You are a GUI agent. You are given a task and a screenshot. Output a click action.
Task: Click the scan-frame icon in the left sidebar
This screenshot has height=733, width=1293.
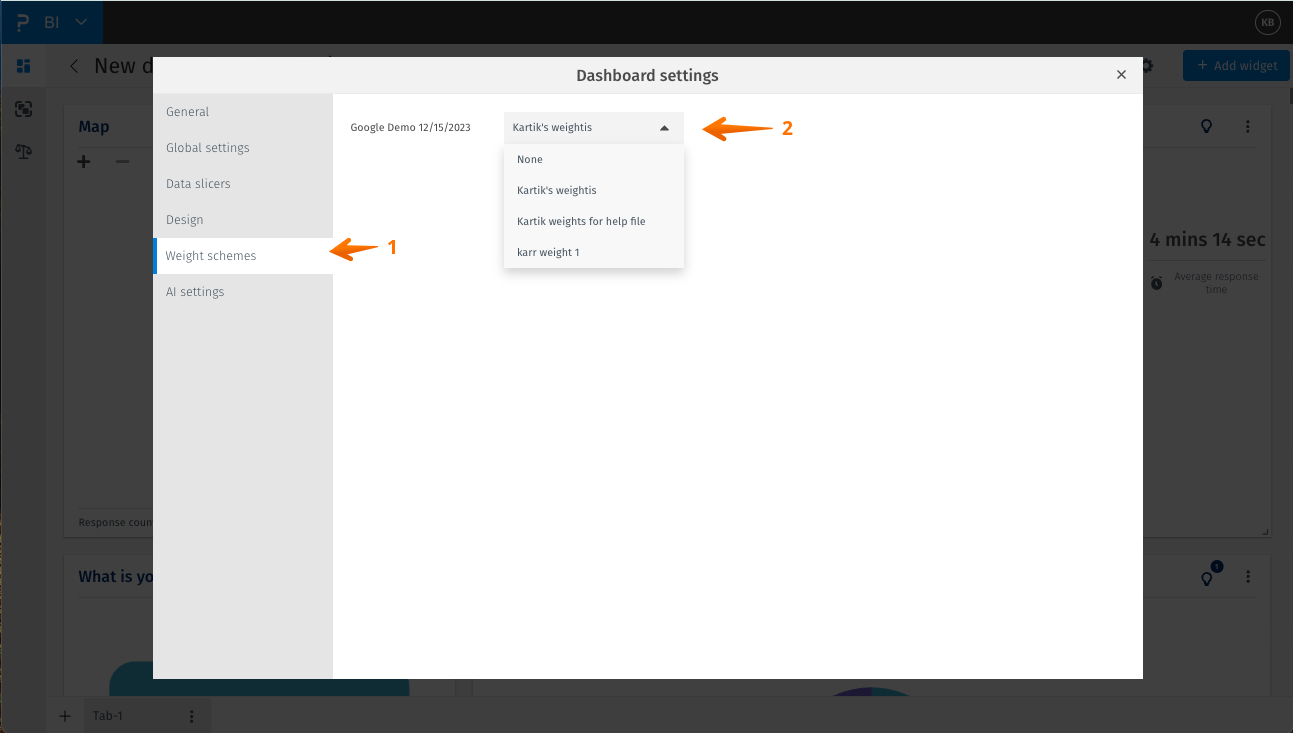23,109
